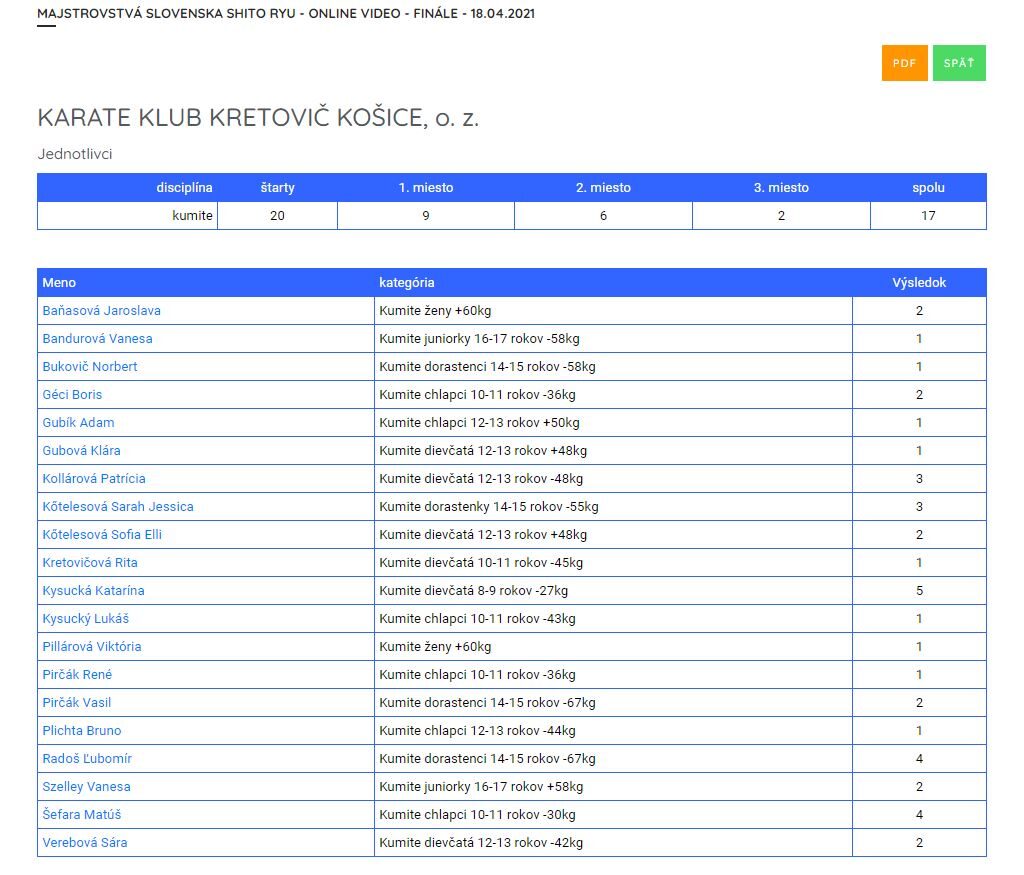The width and height of the screenshot is (1024, 875).
Task: Select Pirčák Vasil link
Action: (x=76, y=703)
